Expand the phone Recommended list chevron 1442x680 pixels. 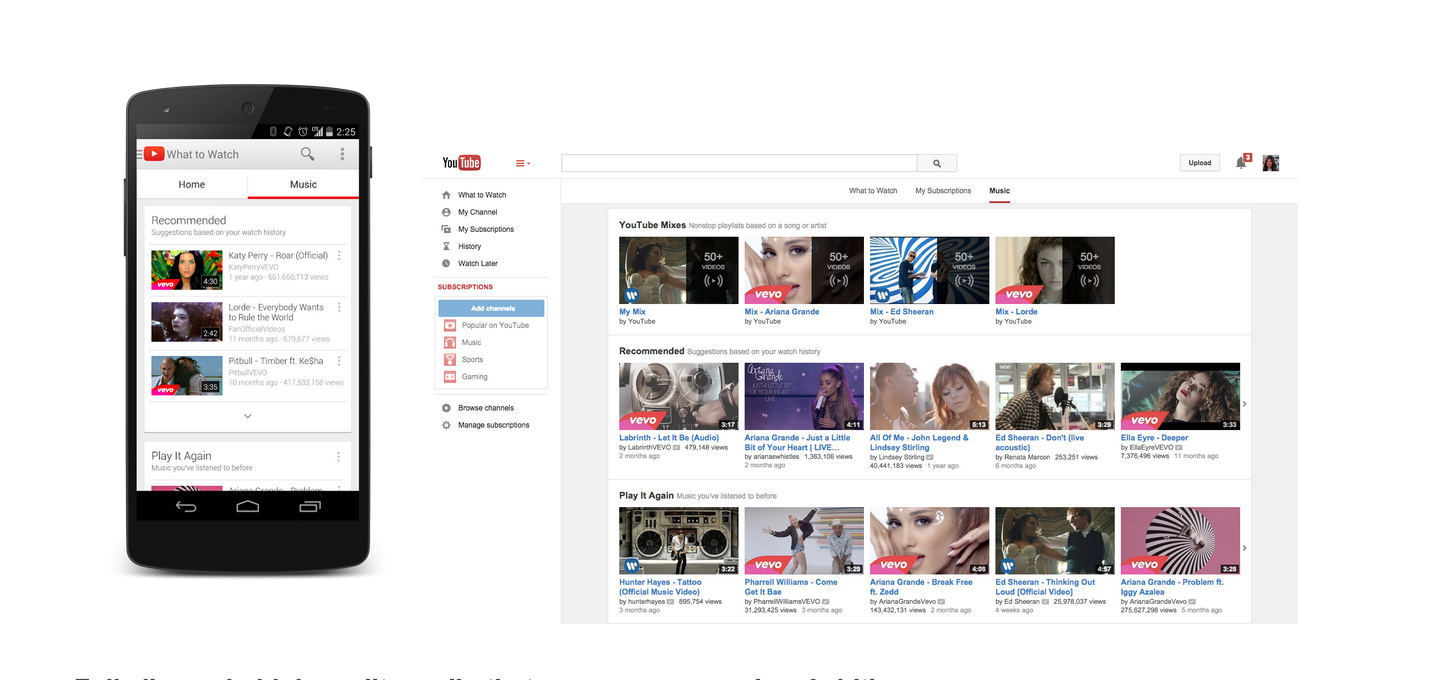click(248, 416)
